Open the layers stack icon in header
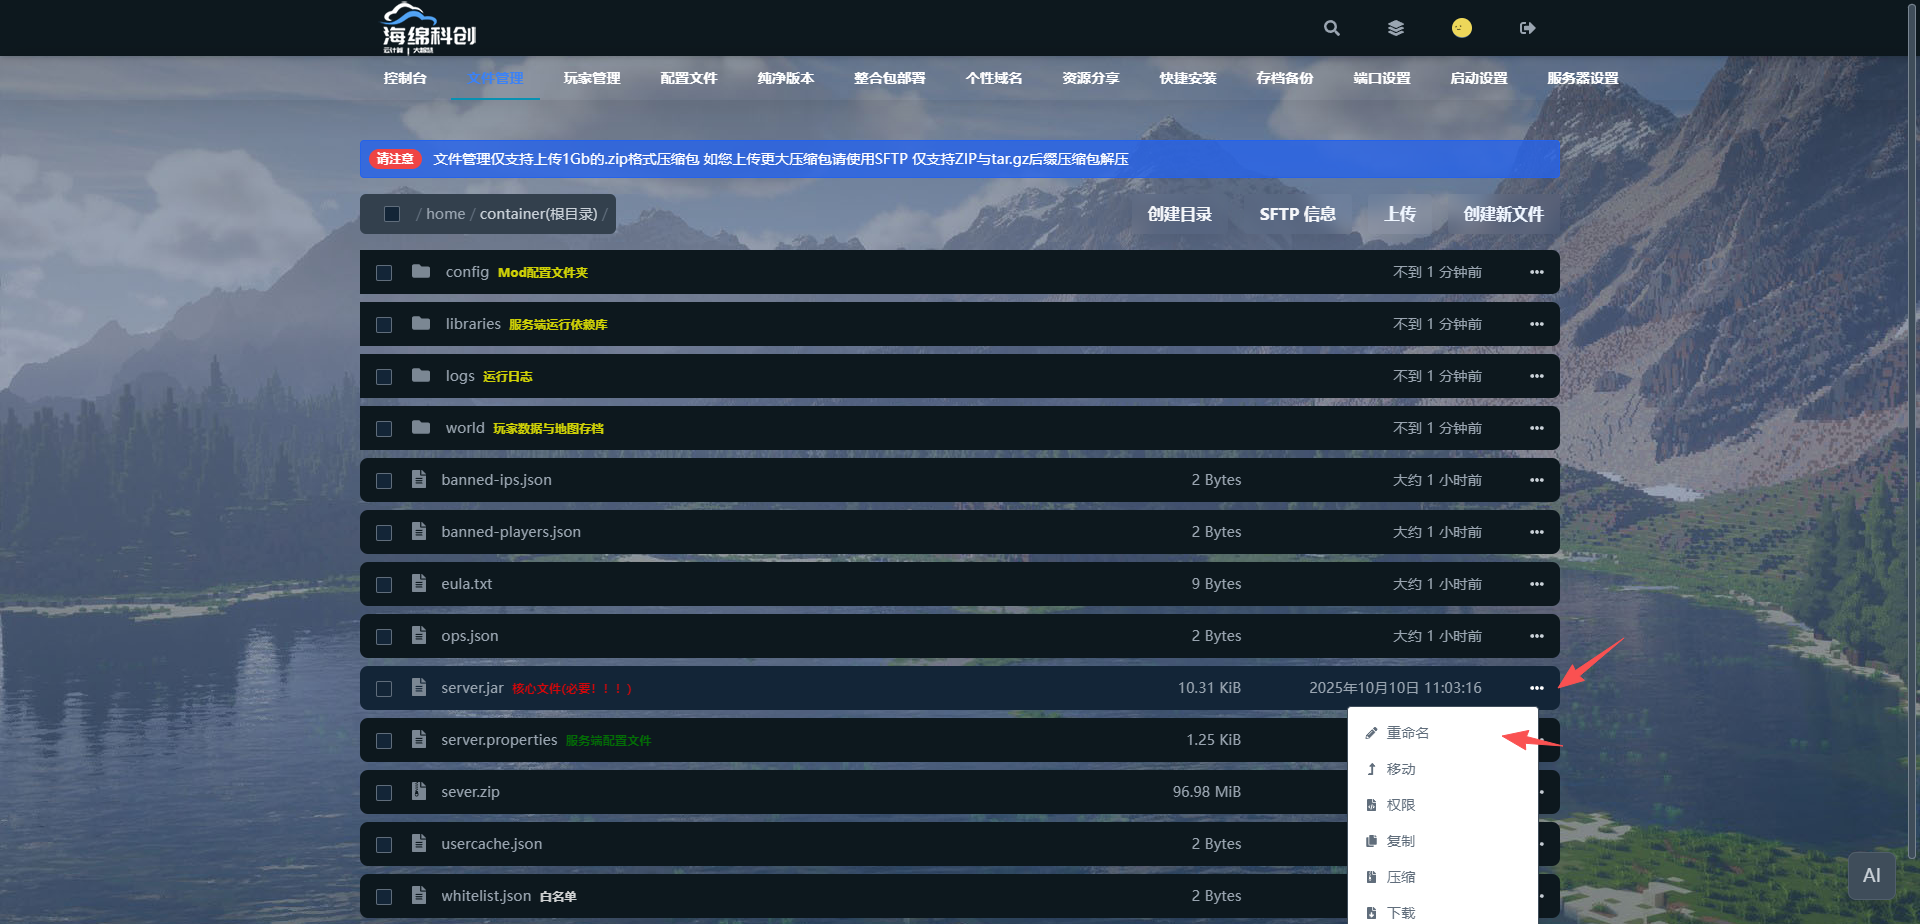This screenshot has height=924, width=1920. tap(1396, 28)
